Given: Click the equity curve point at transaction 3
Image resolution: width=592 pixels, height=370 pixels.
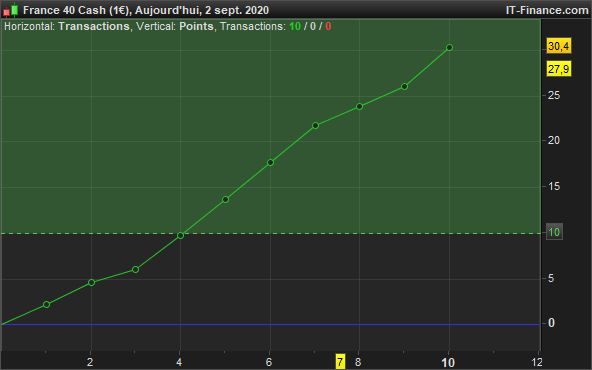Looking at the screenshot, I should 136,269.
